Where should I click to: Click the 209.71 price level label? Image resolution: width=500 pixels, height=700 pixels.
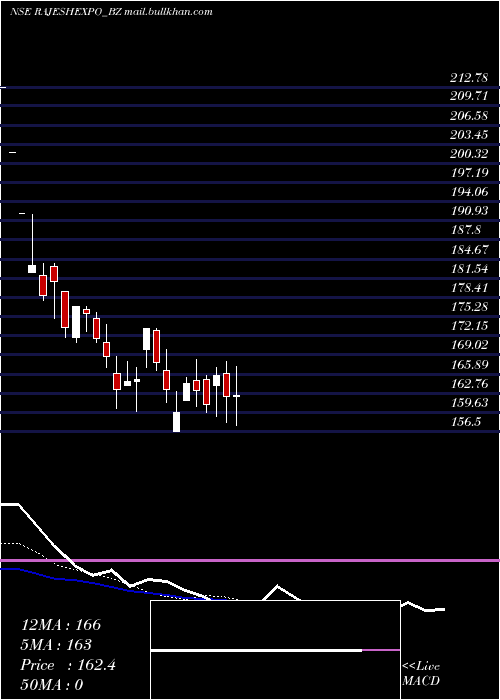[469, 96]
